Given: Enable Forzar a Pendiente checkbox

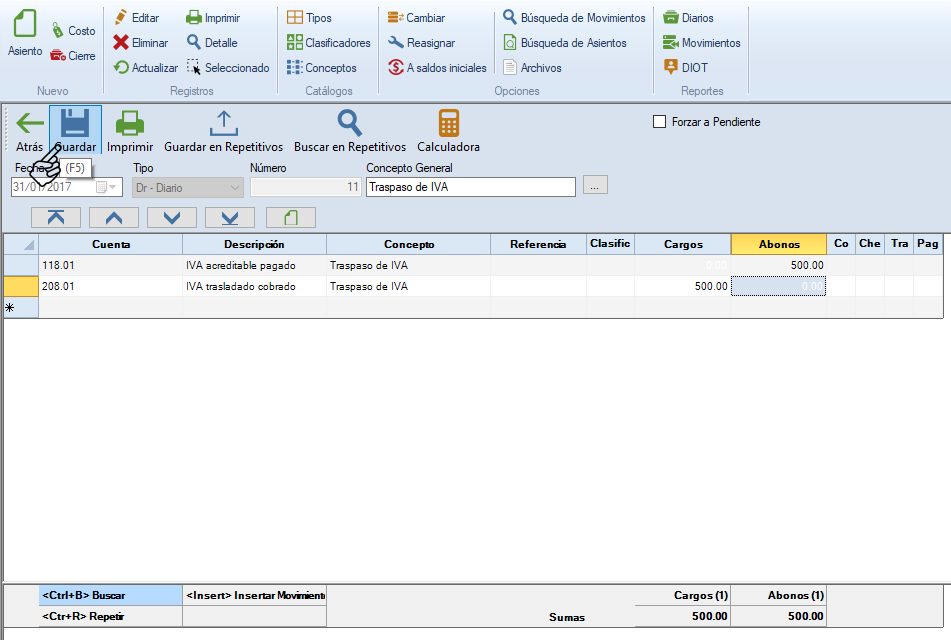Looking at the screenshot, I should (659, 122).
